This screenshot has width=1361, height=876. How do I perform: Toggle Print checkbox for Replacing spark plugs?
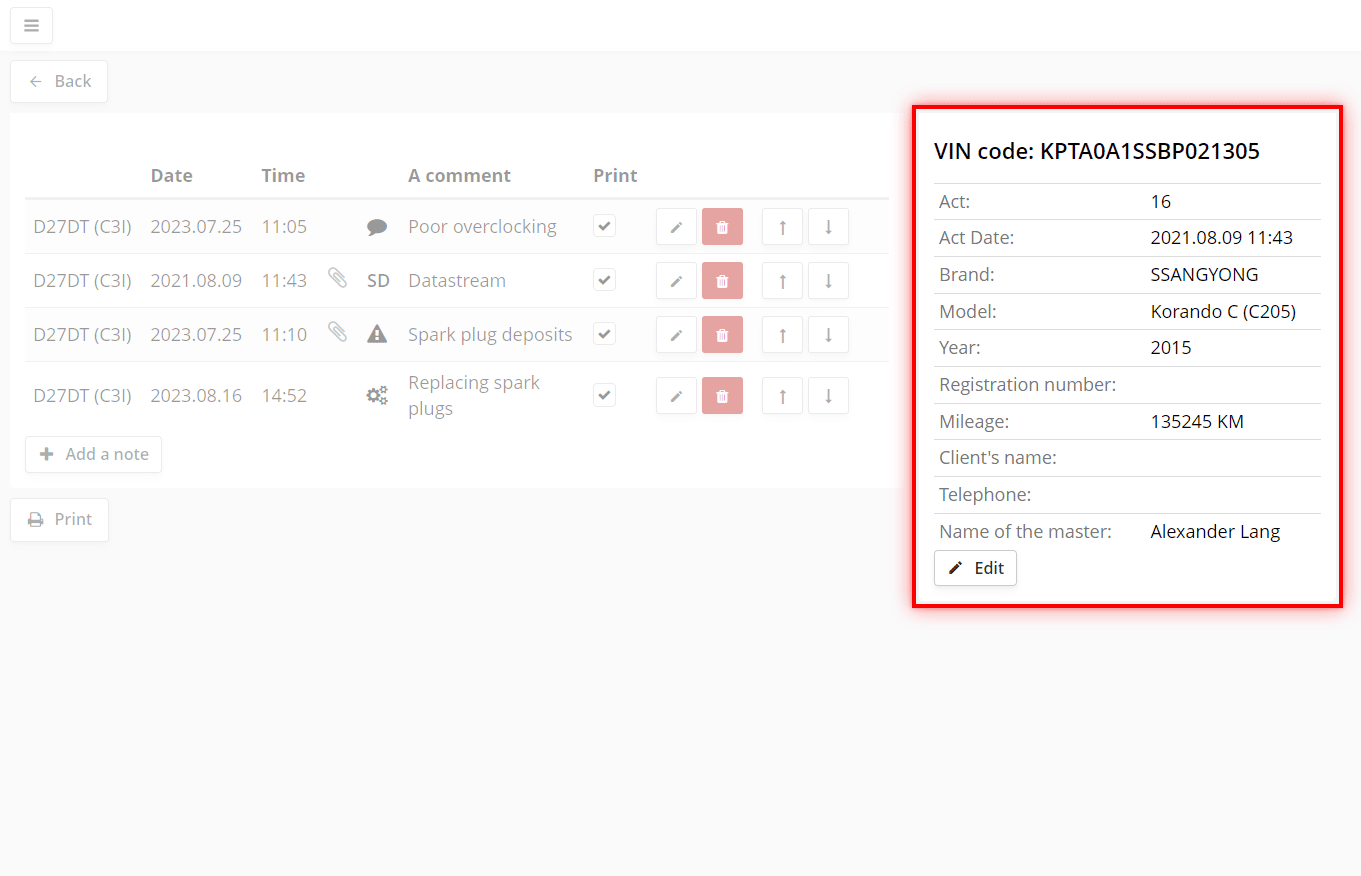point(604,395)
